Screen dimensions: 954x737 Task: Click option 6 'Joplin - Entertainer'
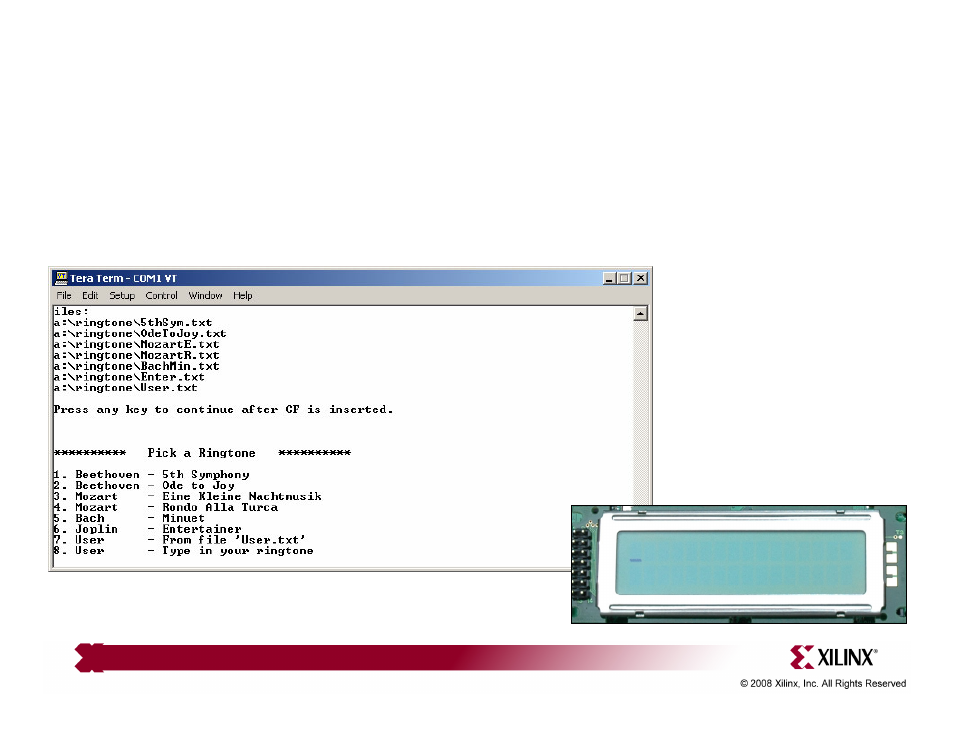pyautogui.click(x=148, y=529)
